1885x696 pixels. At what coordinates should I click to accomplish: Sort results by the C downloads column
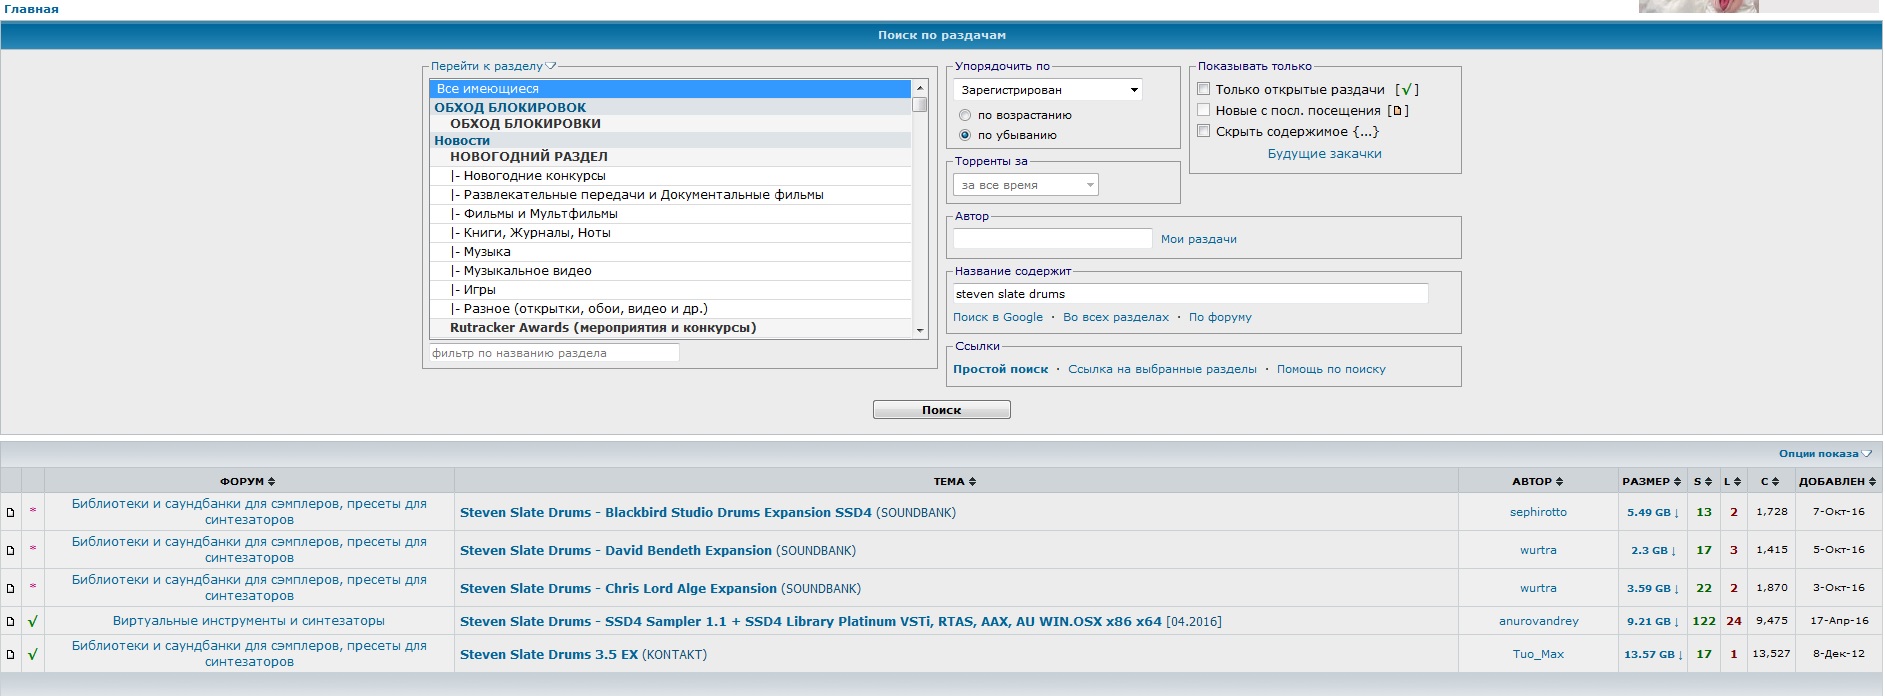click(1770, 481)
